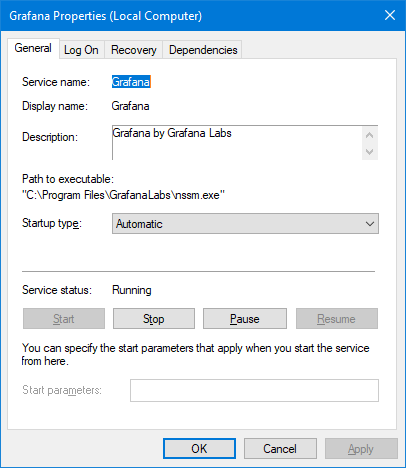Image resolution: width=406 pixels, height=468 pixels.
Task: Click the description scroll down arrow
Action: (369, 152)
